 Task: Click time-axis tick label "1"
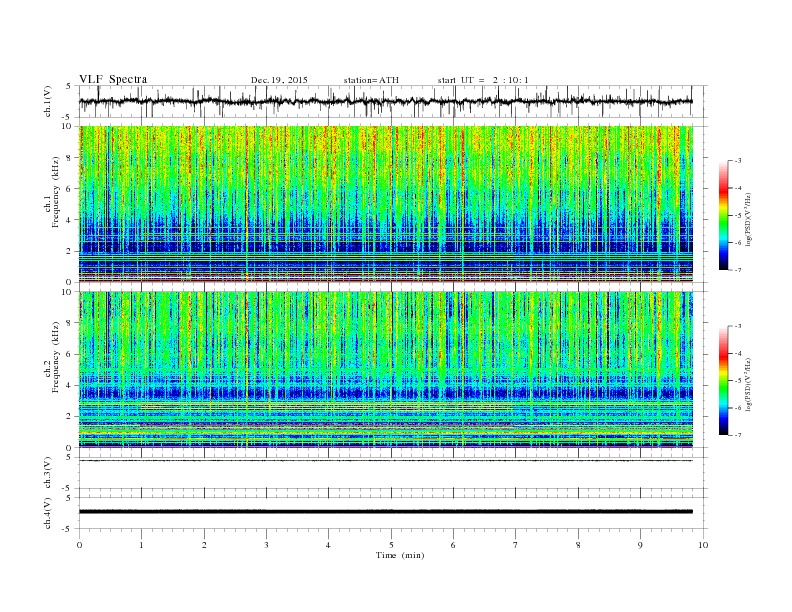[x=141, y=545]
